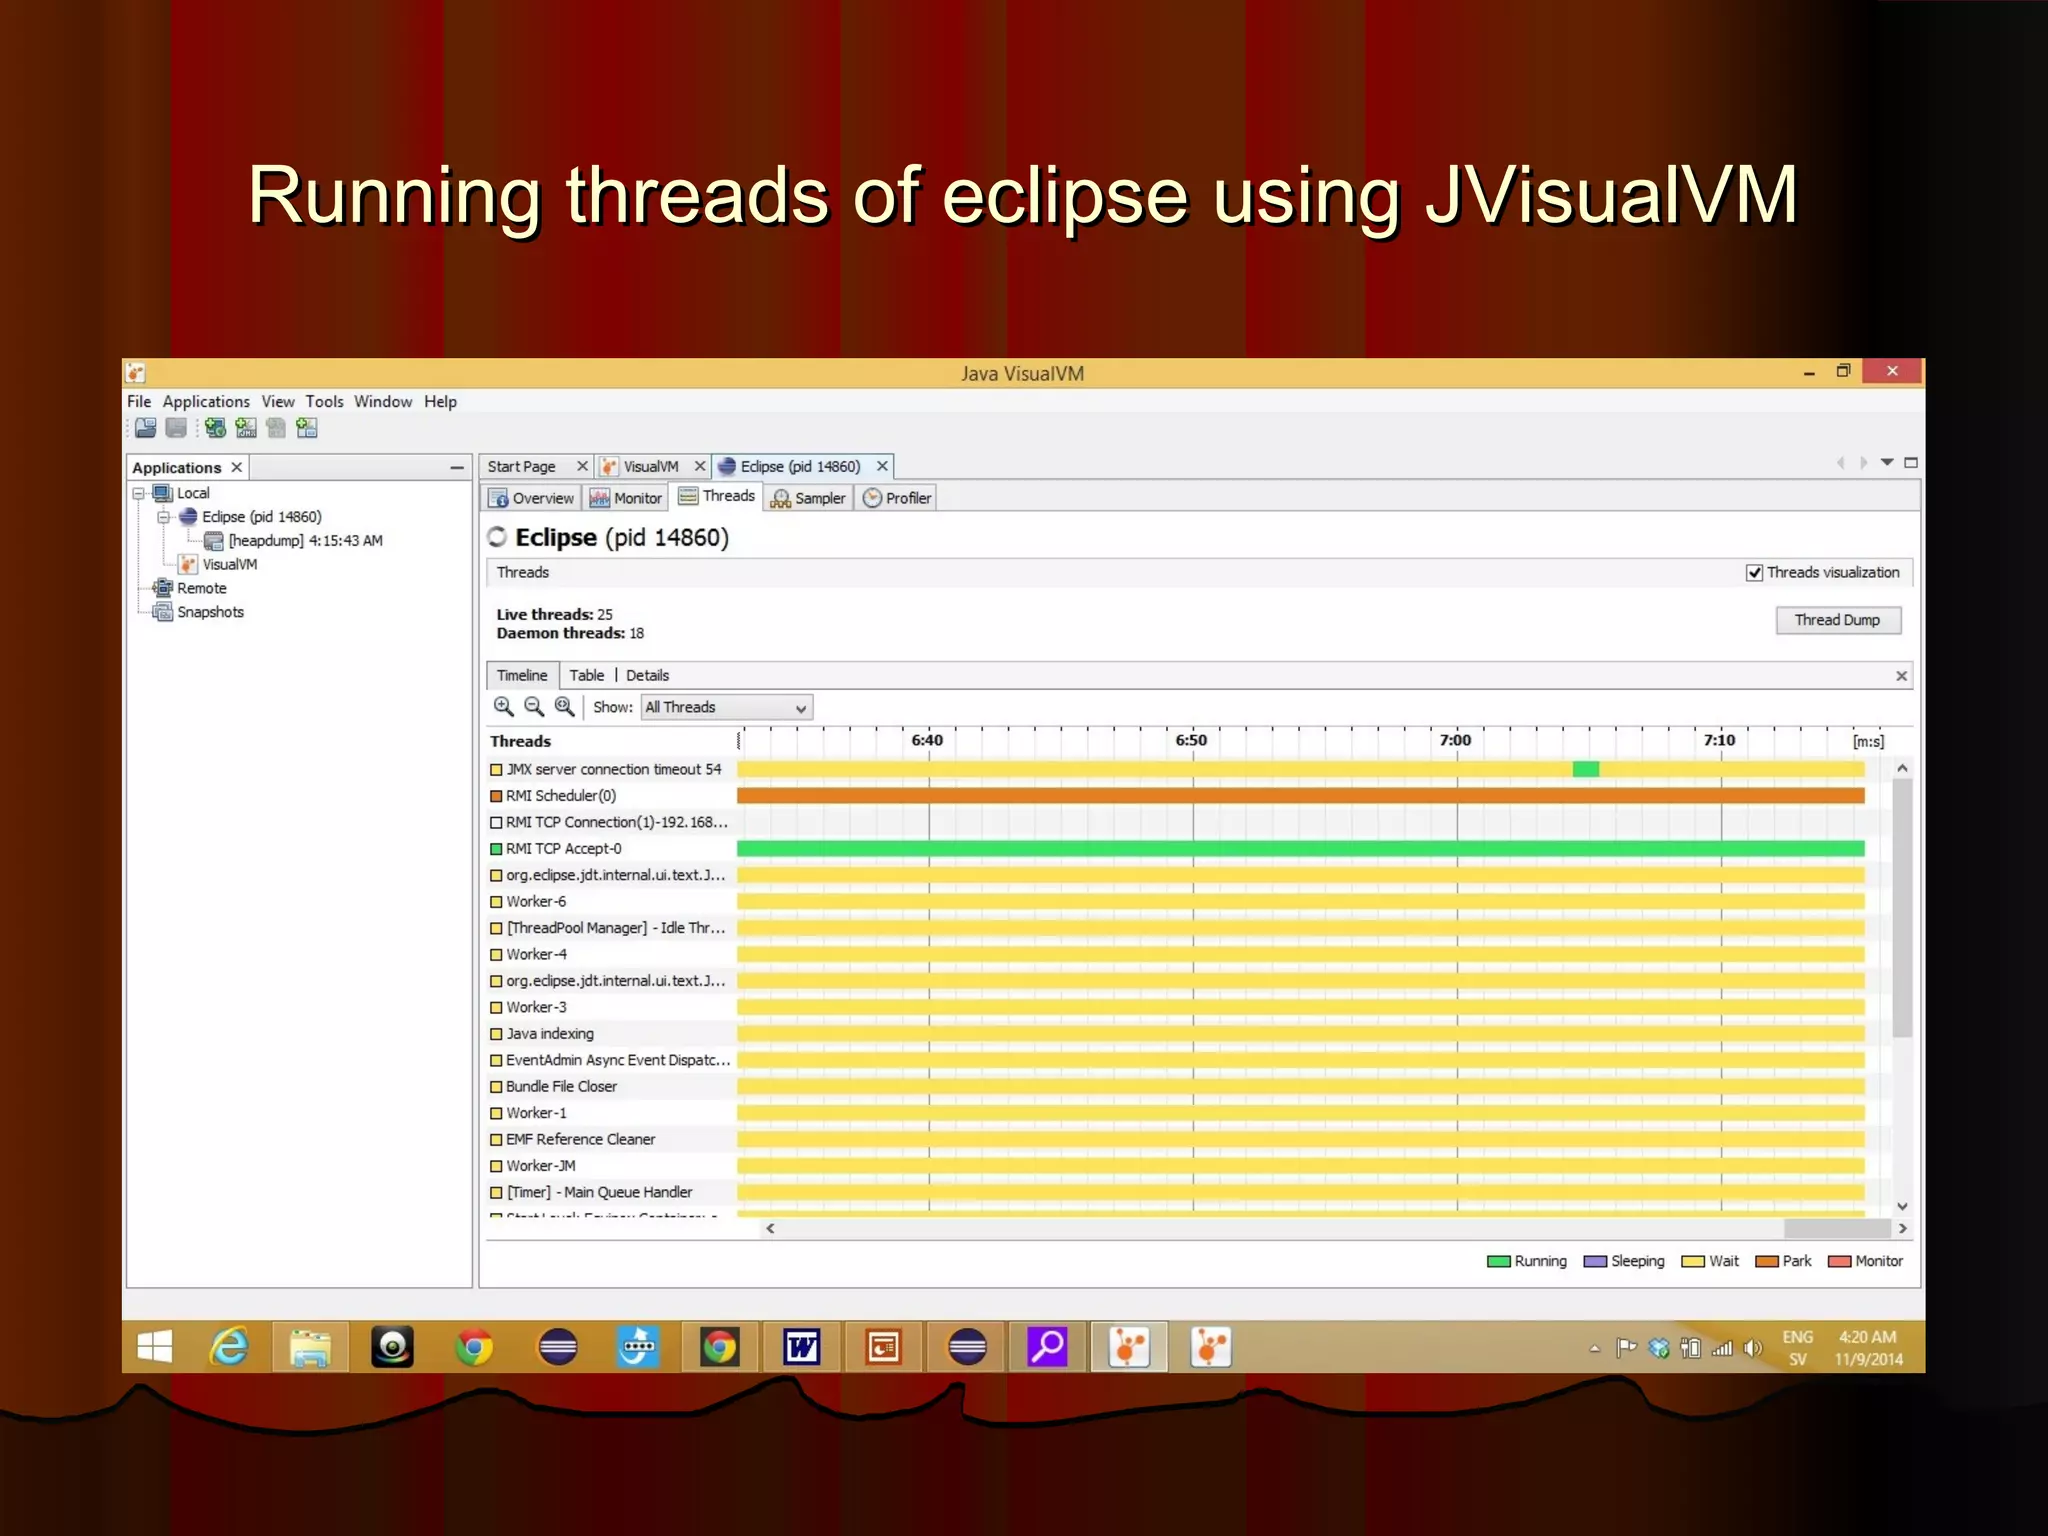Click RMI Scheduler(0) thread state box
This screenshot has width=2048, height=1536.
496,796
